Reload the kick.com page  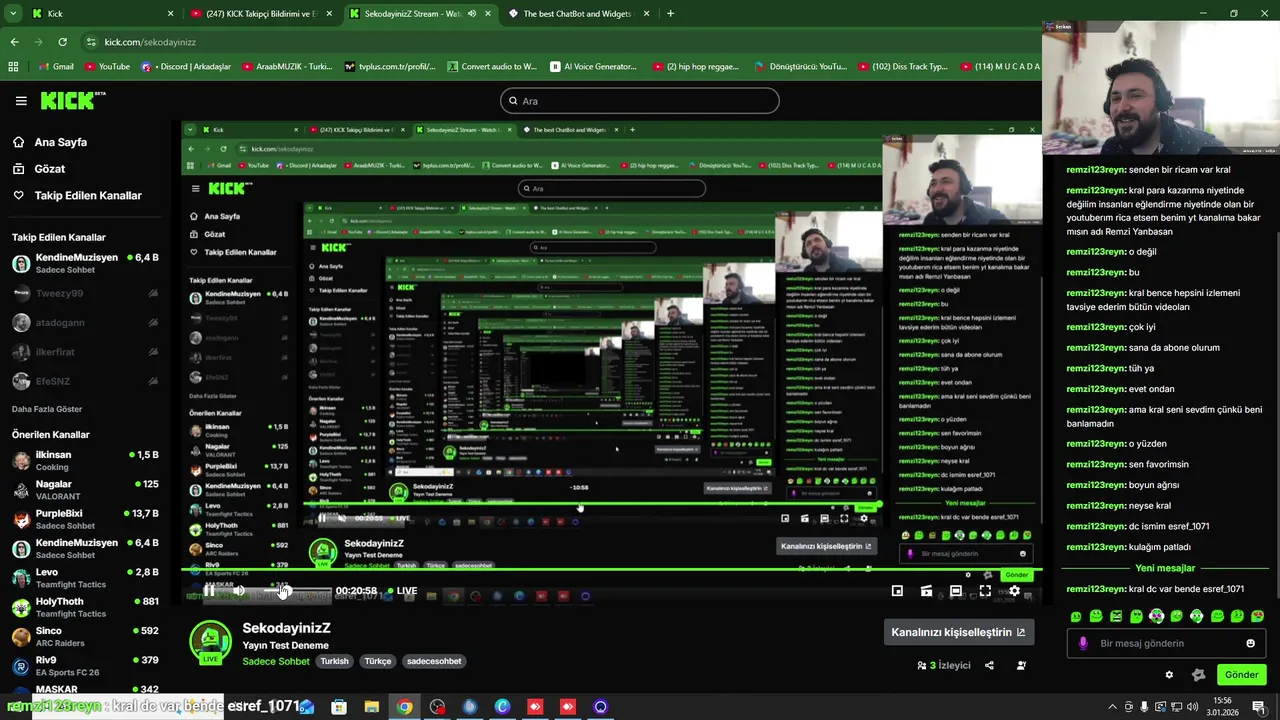coord(62,42)
